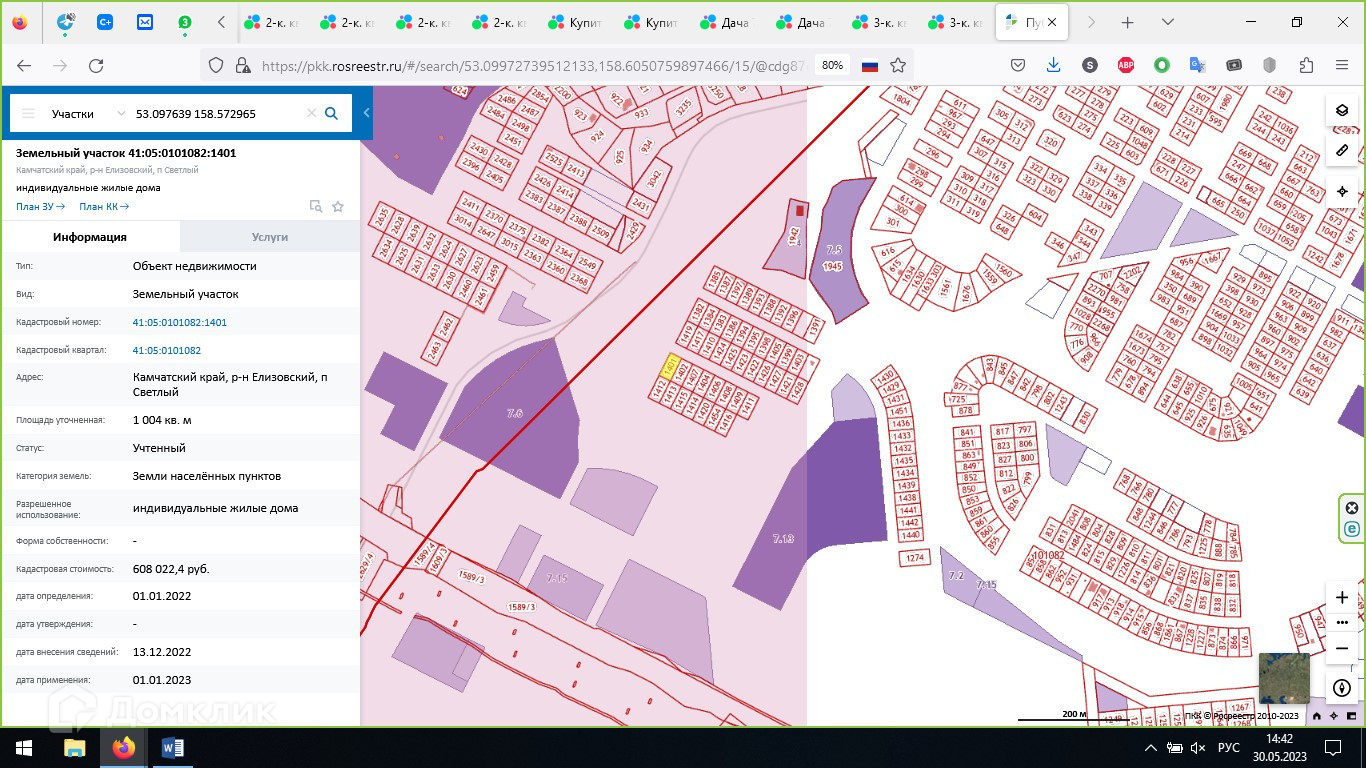Image resolution: width=1366 pixels, height=768 pixels.
Task: Select the Информация tab
Action: (x=90, y=237)
